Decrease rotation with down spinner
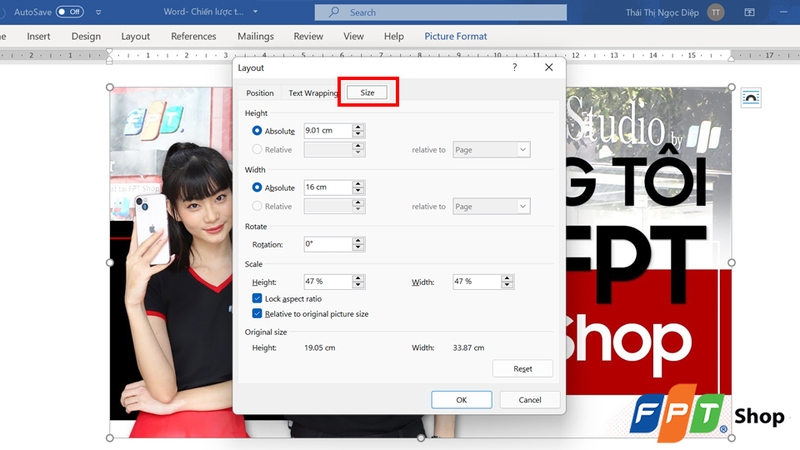This screenshot has height=450, width=800. click(358, 247)
